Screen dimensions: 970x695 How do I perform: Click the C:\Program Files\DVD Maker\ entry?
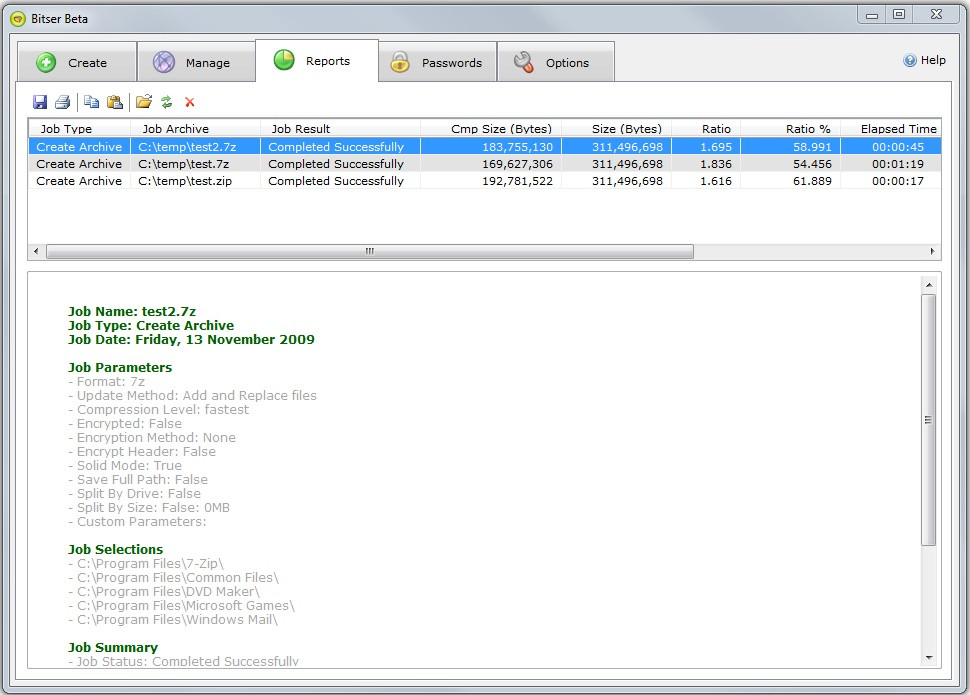click(x=164, y=592)
